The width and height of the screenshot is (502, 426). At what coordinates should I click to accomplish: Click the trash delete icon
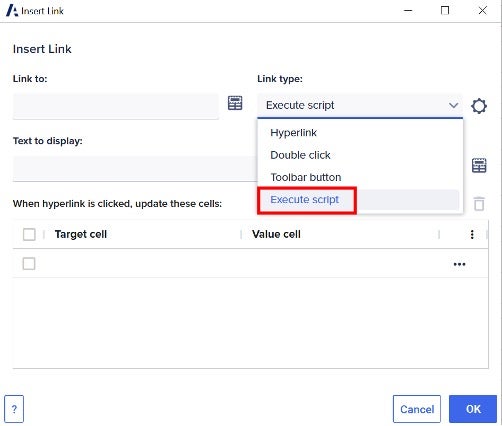tap(479, 203)
